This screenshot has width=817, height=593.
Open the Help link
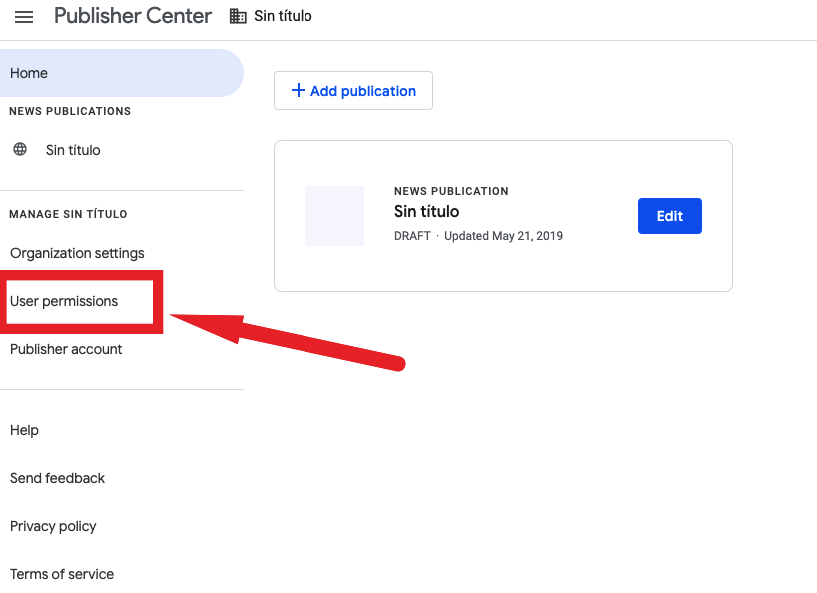click(24, 430)
